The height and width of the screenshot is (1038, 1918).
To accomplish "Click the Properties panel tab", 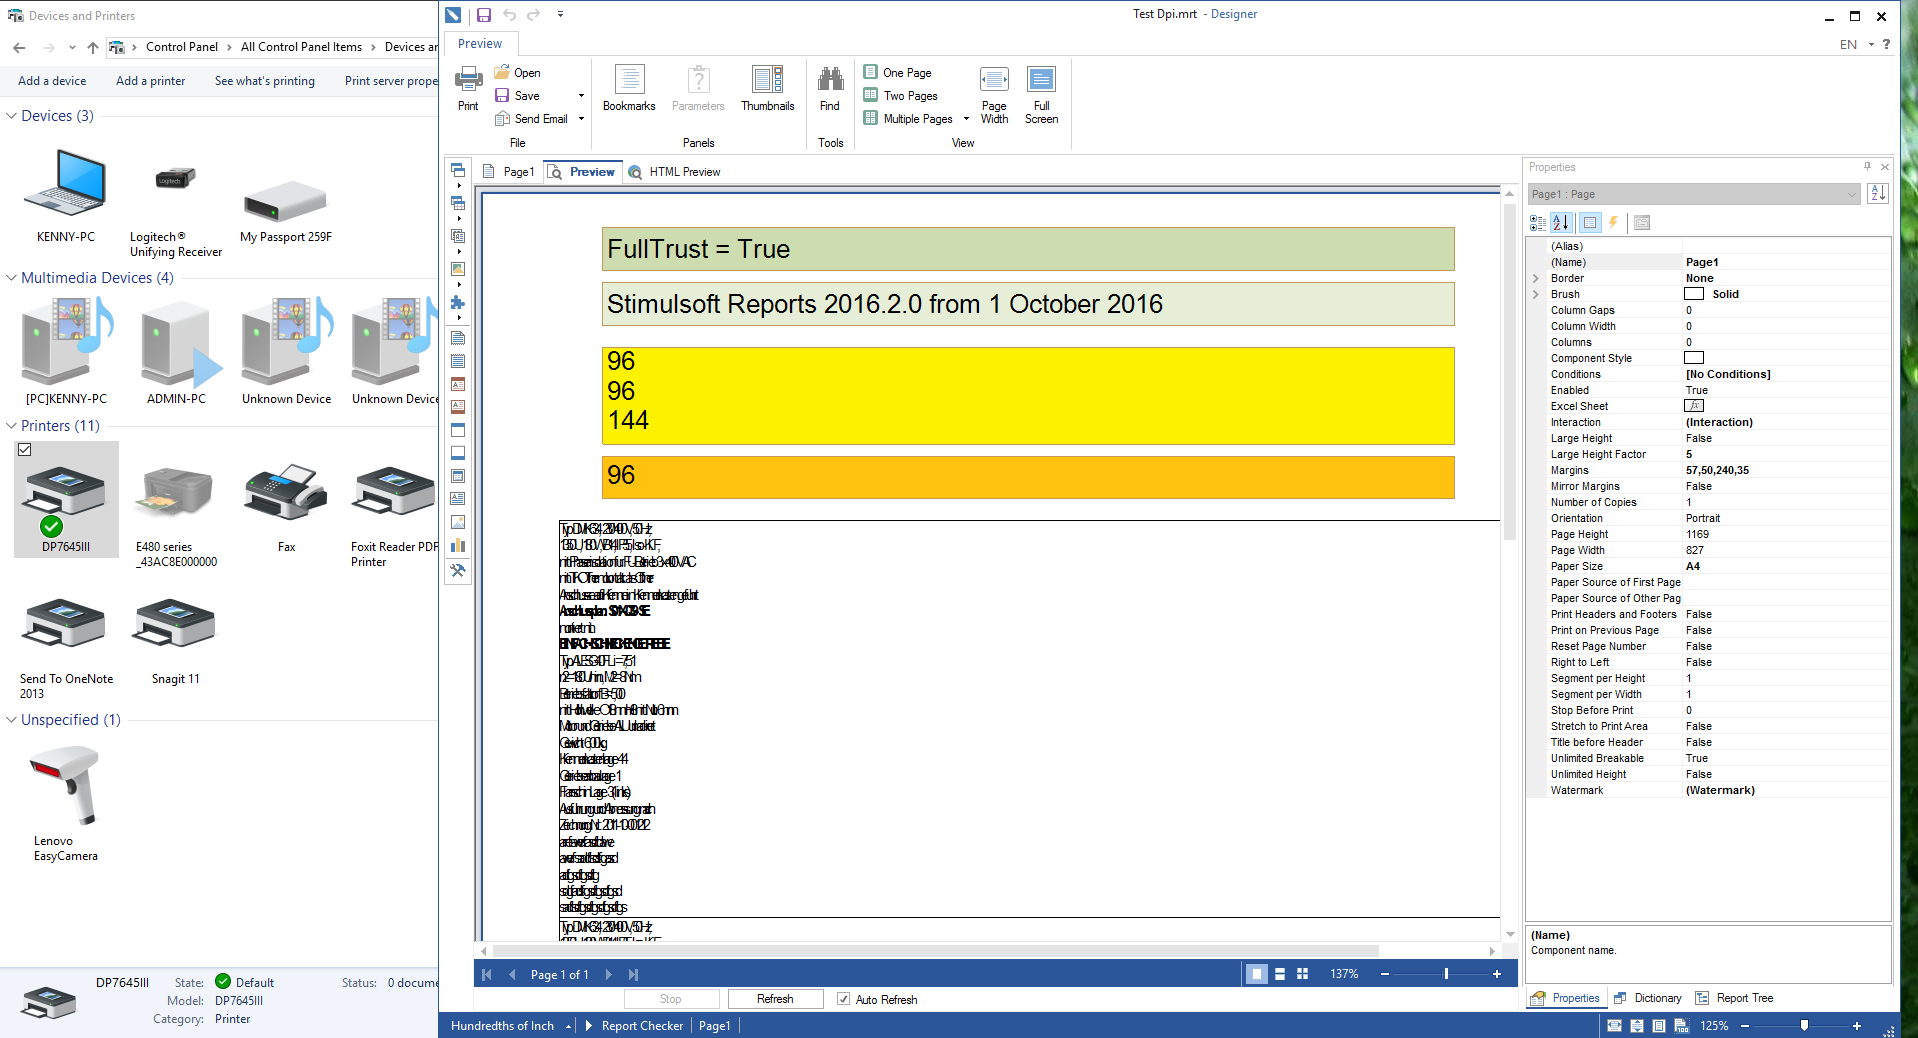I will pyautogui.click(x=1566, y=998).
